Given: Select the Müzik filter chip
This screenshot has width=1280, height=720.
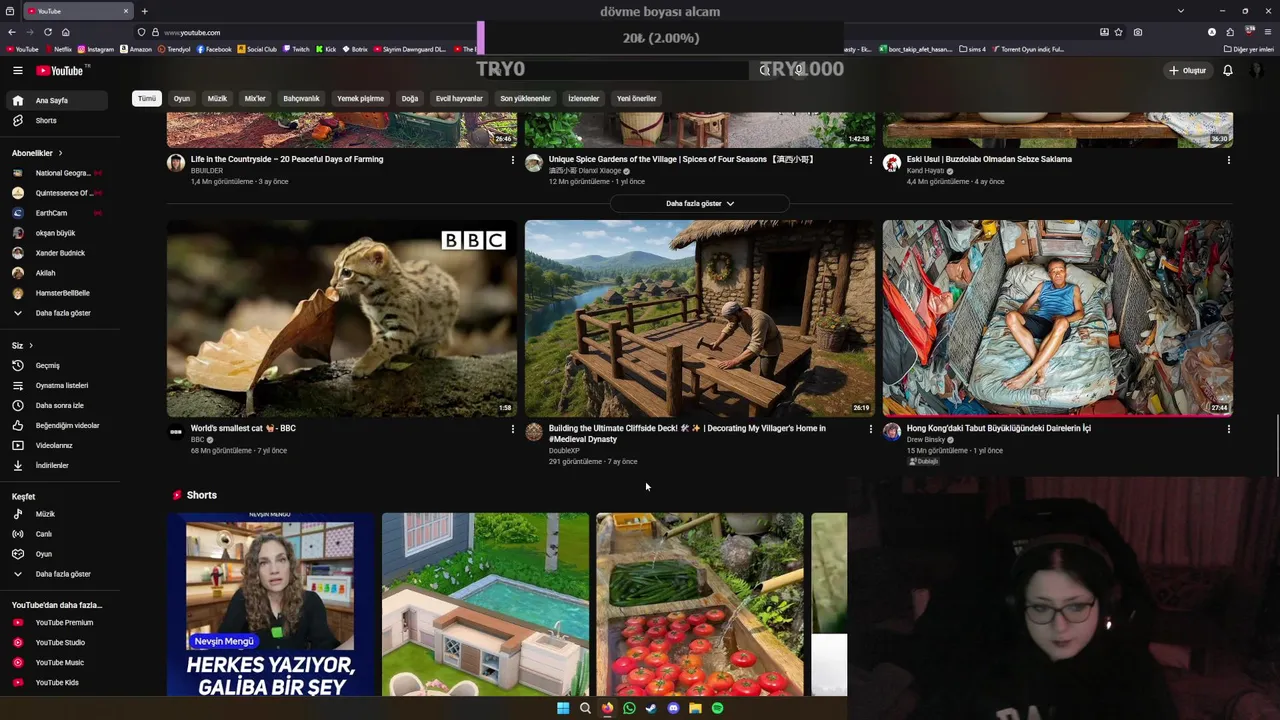Looking at the screenshot, I should tap(217, 98).
